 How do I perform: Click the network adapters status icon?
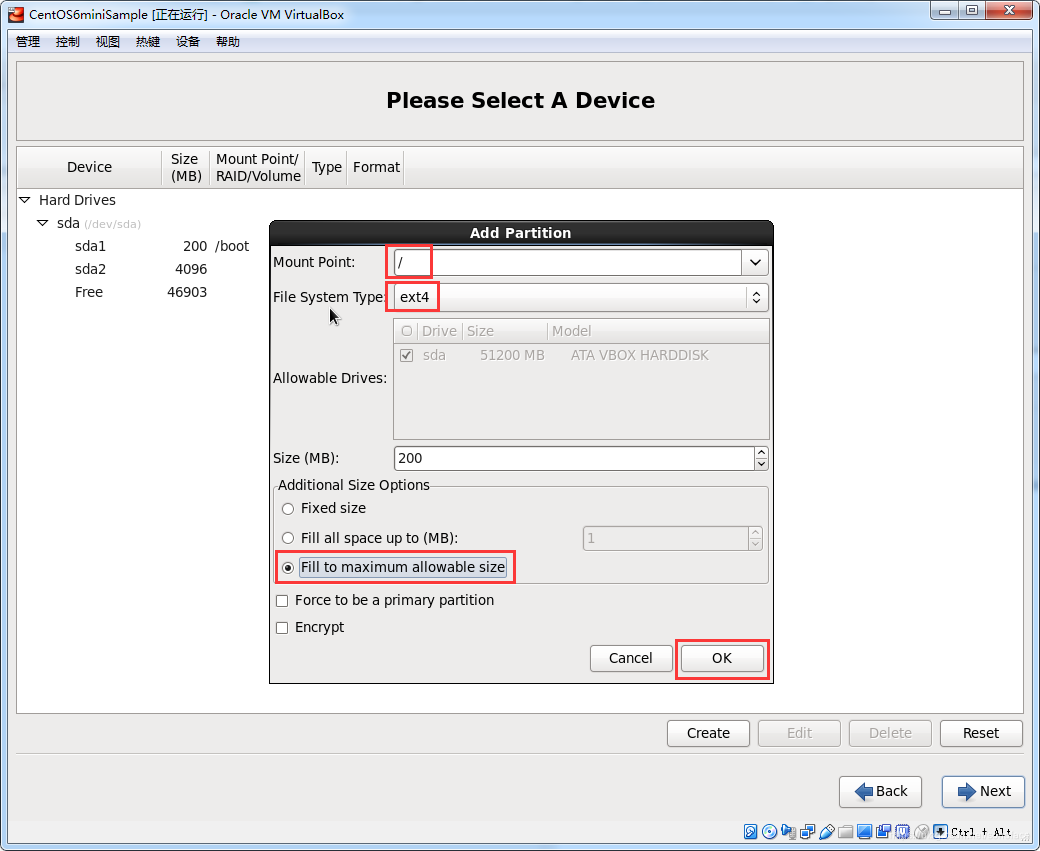(x=807, y=832)
